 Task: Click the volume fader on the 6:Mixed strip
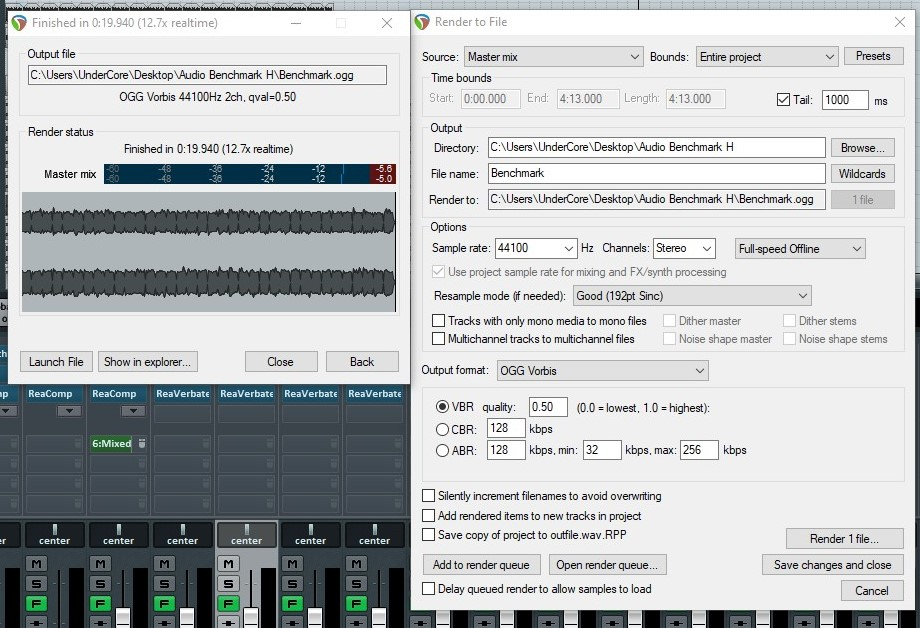(123, 617)
